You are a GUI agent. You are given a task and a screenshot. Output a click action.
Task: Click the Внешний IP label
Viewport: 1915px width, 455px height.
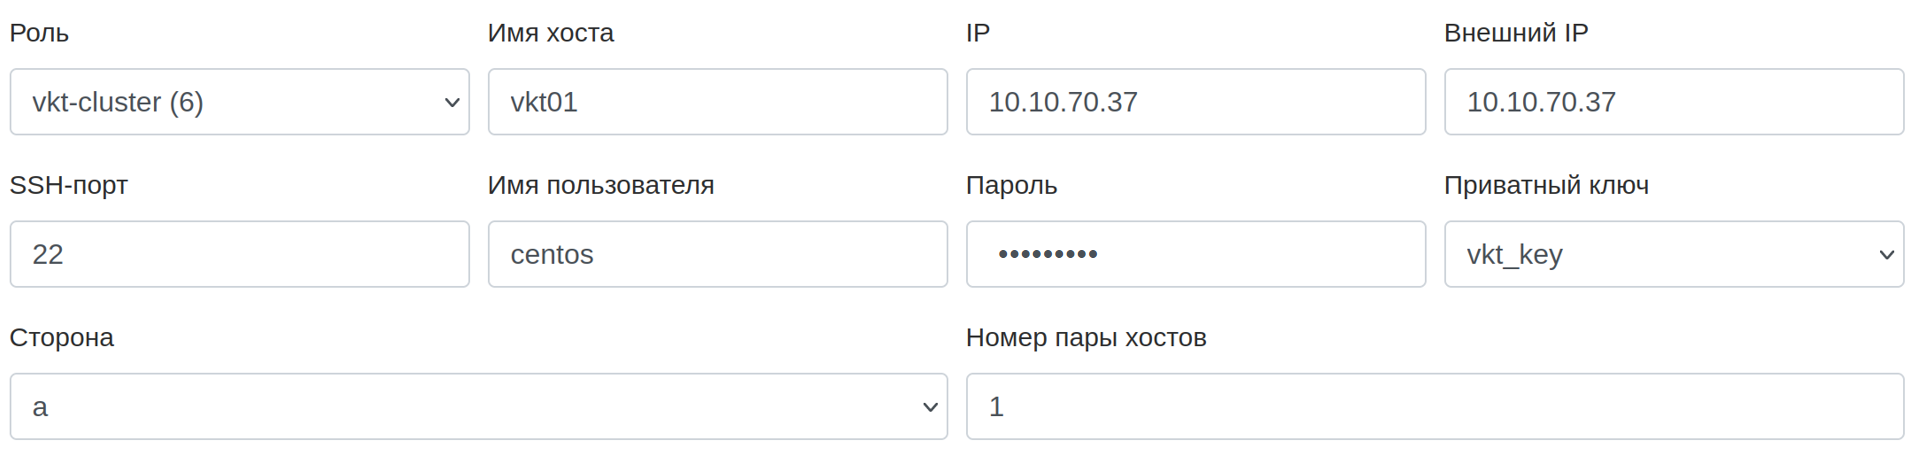pos(1515,33)
